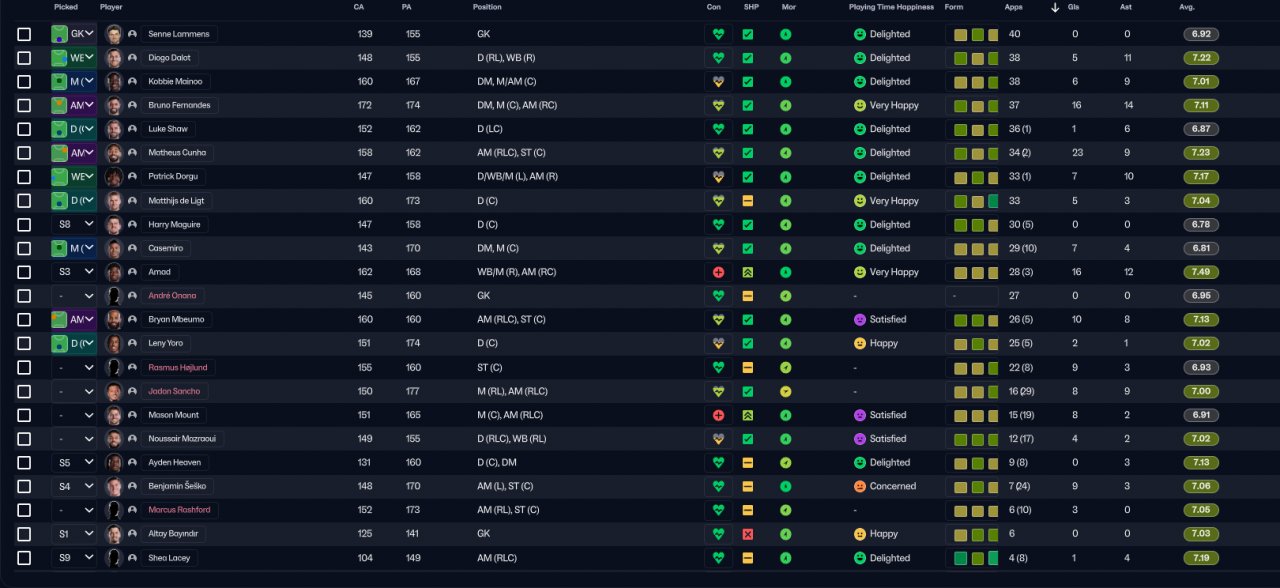Screen dimensions: 1280x588
Task: Open Senne Lammens' GK picked dropdown
Action: pos(74,34)
